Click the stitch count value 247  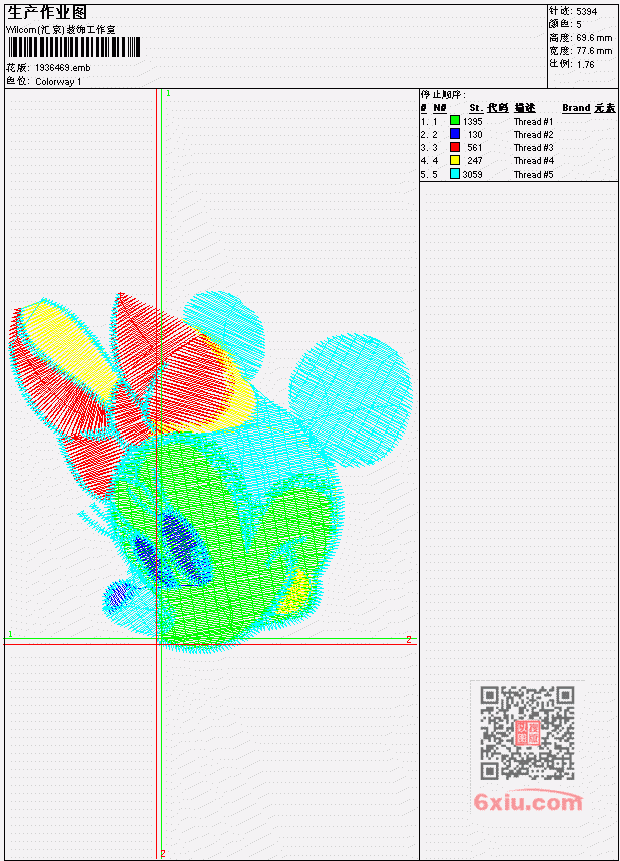click(474, 161)
